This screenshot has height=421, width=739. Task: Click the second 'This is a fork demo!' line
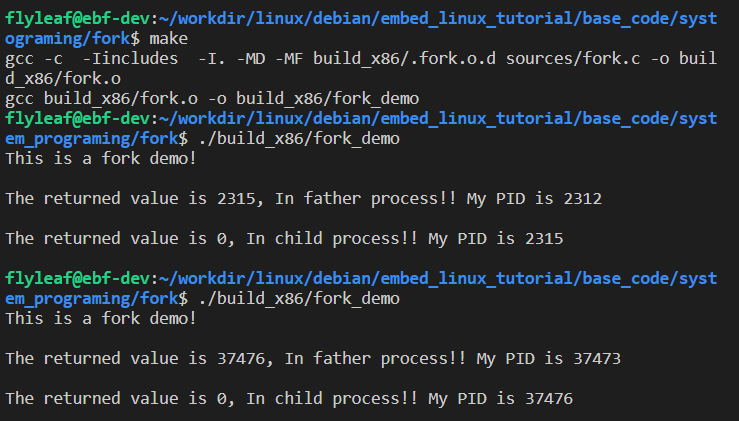[x=101, y=318]
